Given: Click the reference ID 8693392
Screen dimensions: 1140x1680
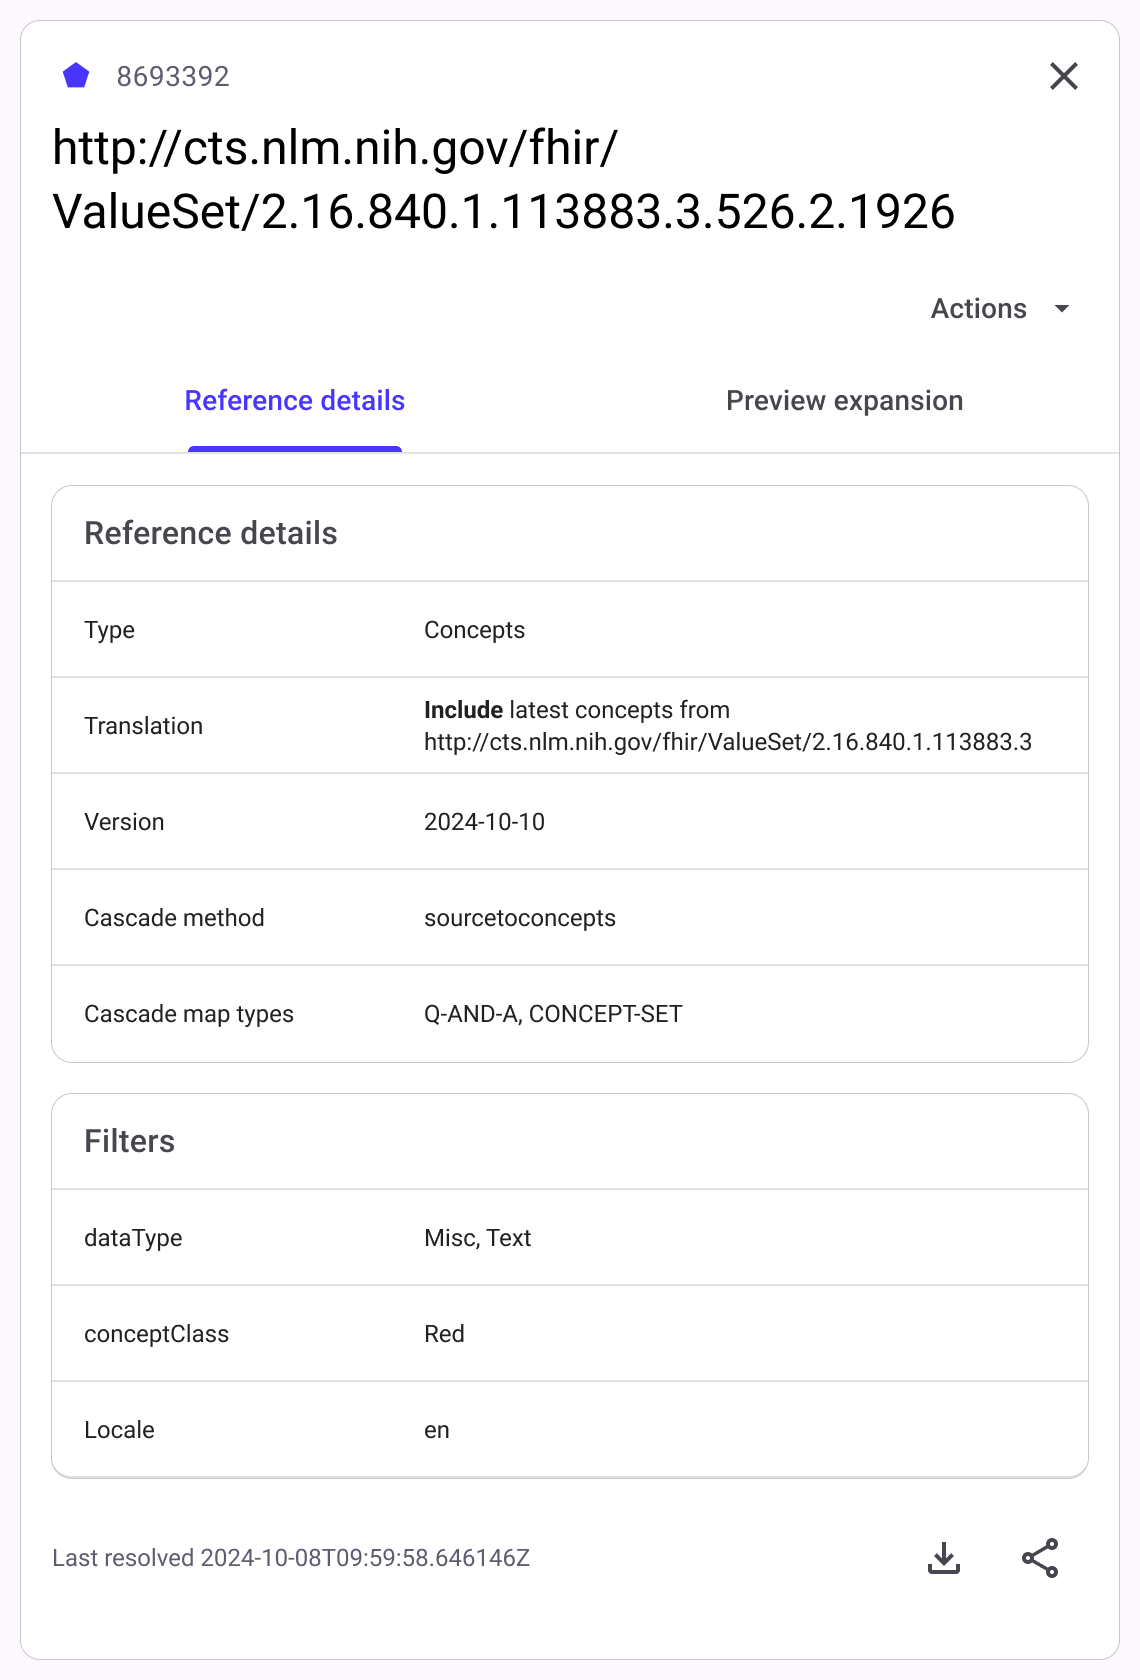Looking at the screenshot, I should (x=173, y=77).
